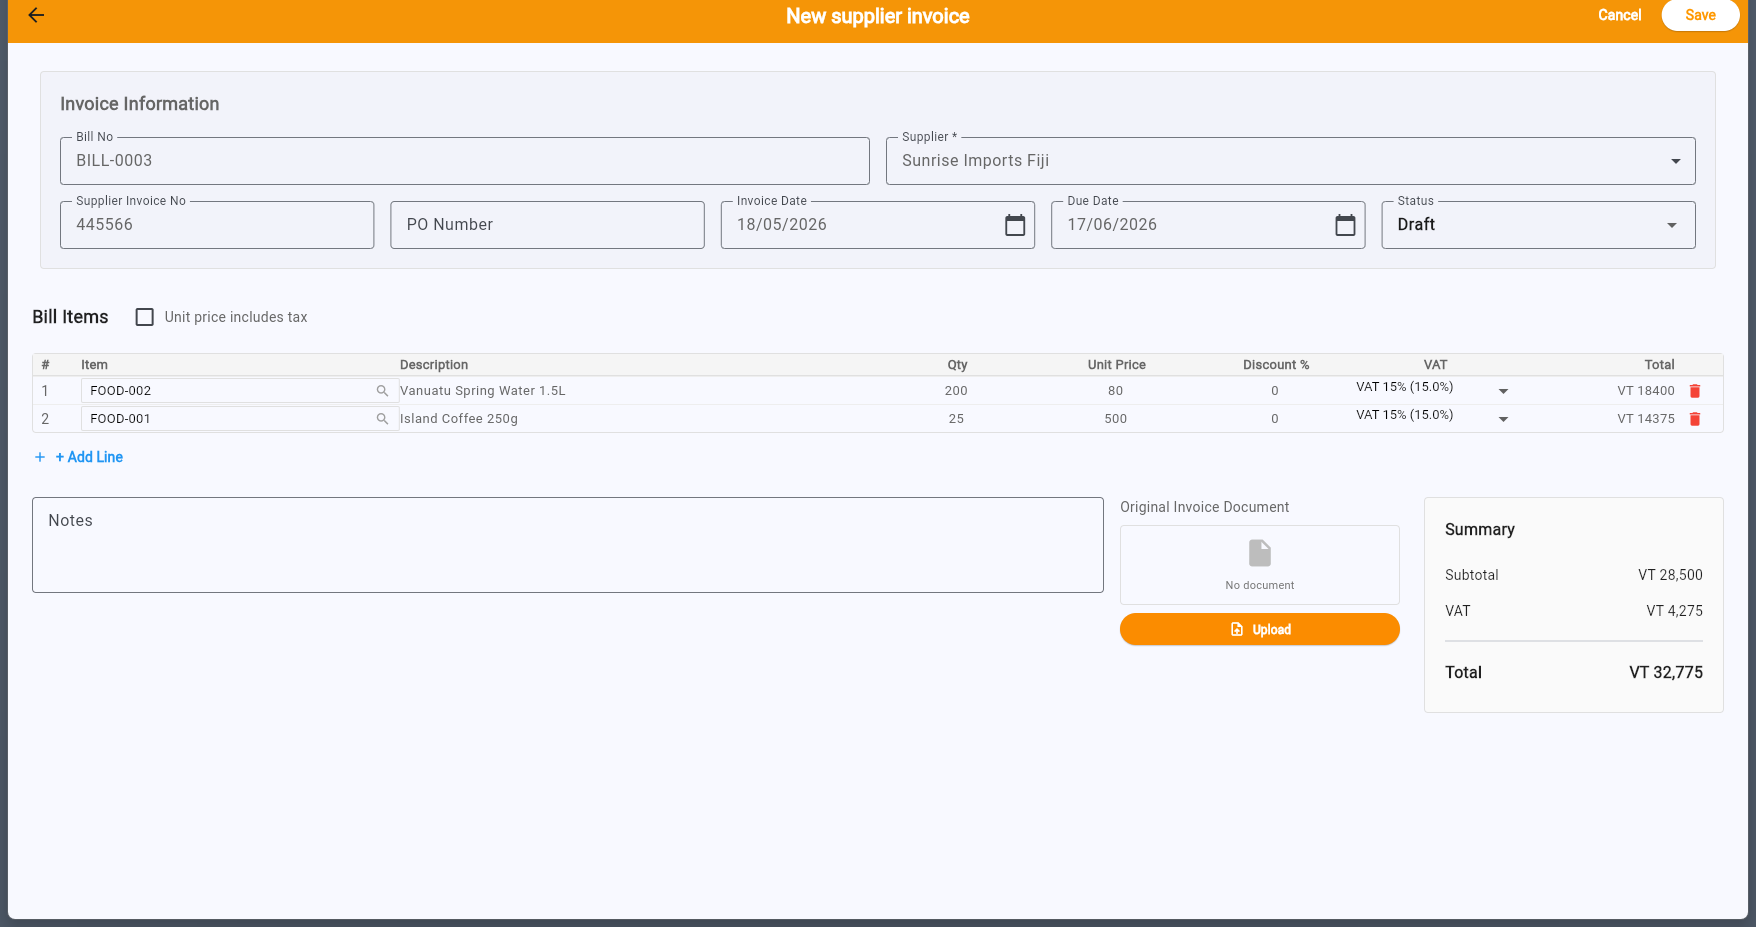The height and width of the screenshot is (927, 1756).
Task: Click the Discount % column header
Action: pos(1276,365)
